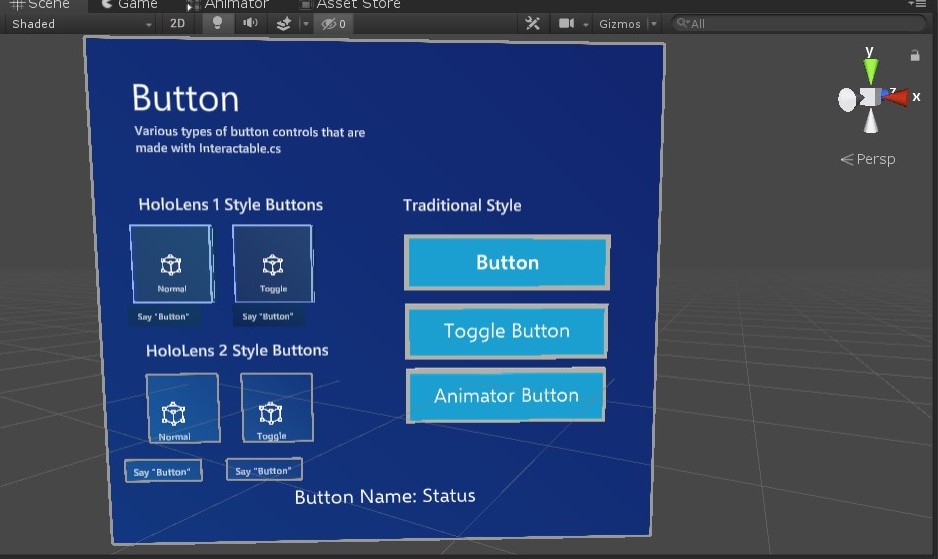Image resolution: width=938 pixels, height=559 pixels.
Task: Click the green Y axis cone
Action: tap(871, 71)
